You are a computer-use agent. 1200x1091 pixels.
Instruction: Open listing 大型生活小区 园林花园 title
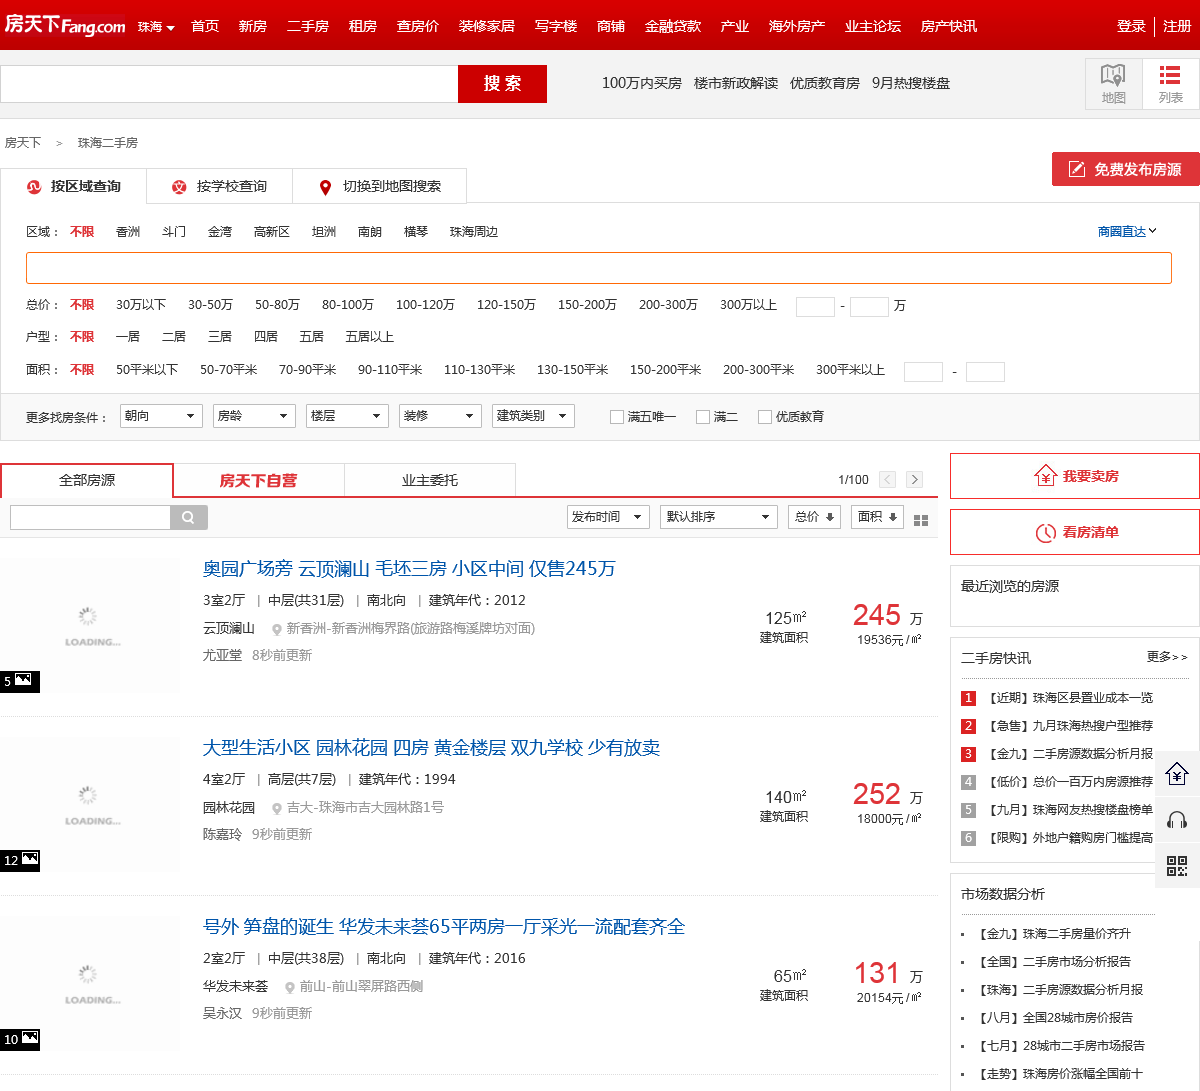click(431, 748)
